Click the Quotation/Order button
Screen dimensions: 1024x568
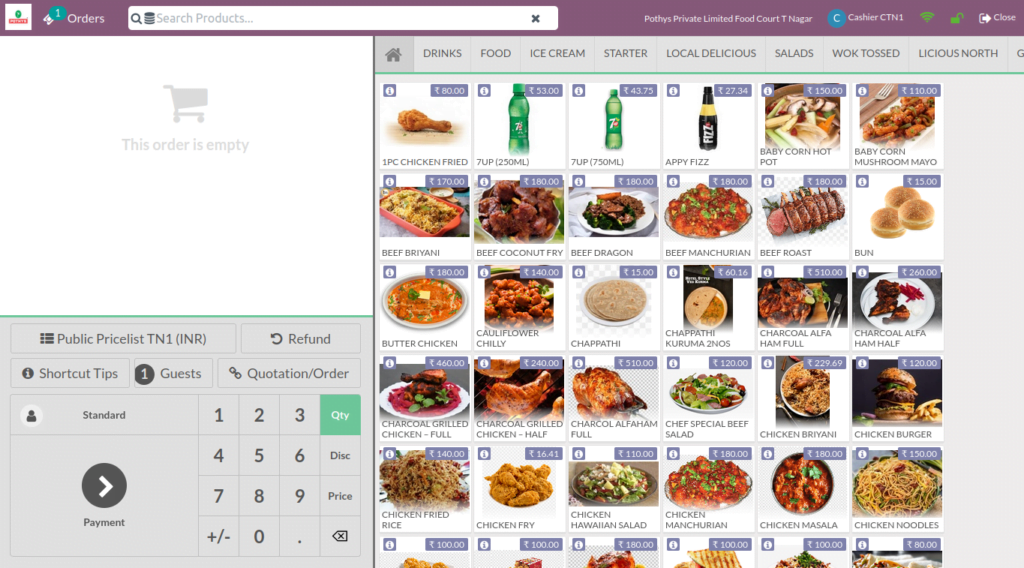pos(289,373)
